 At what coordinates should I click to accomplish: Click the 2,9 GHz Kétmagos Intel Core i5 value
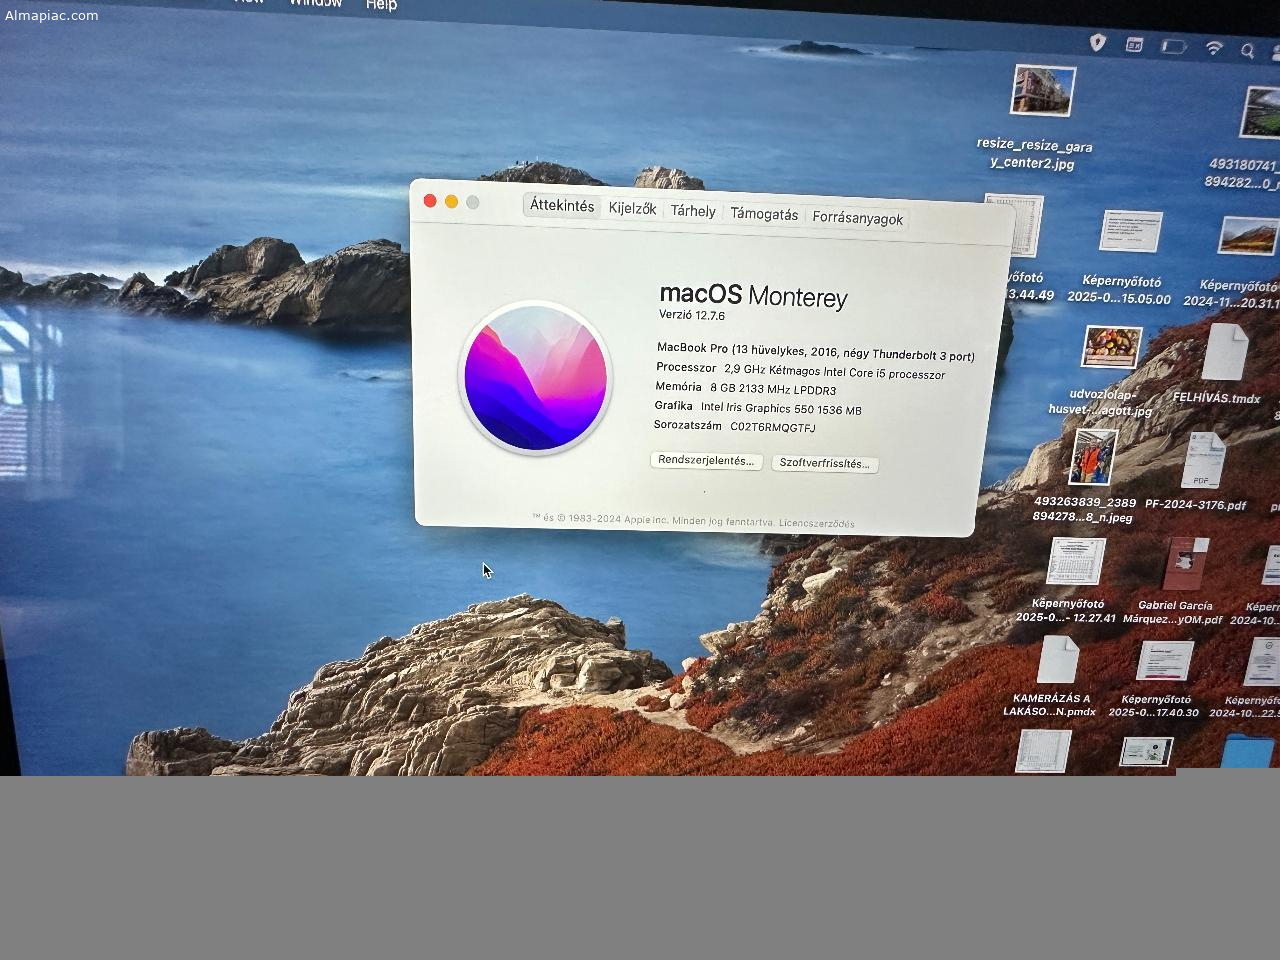click(x=835, y=372)
